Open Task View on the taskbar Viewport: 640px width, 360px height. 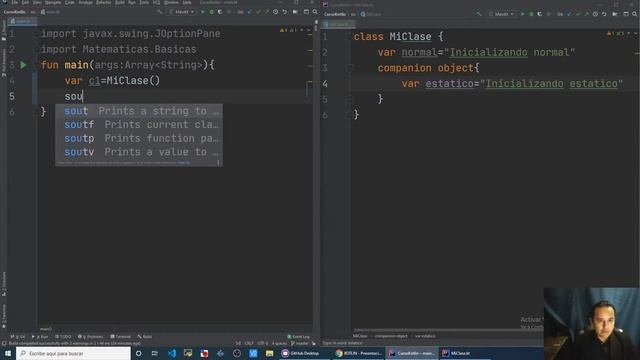click(155, 353)
